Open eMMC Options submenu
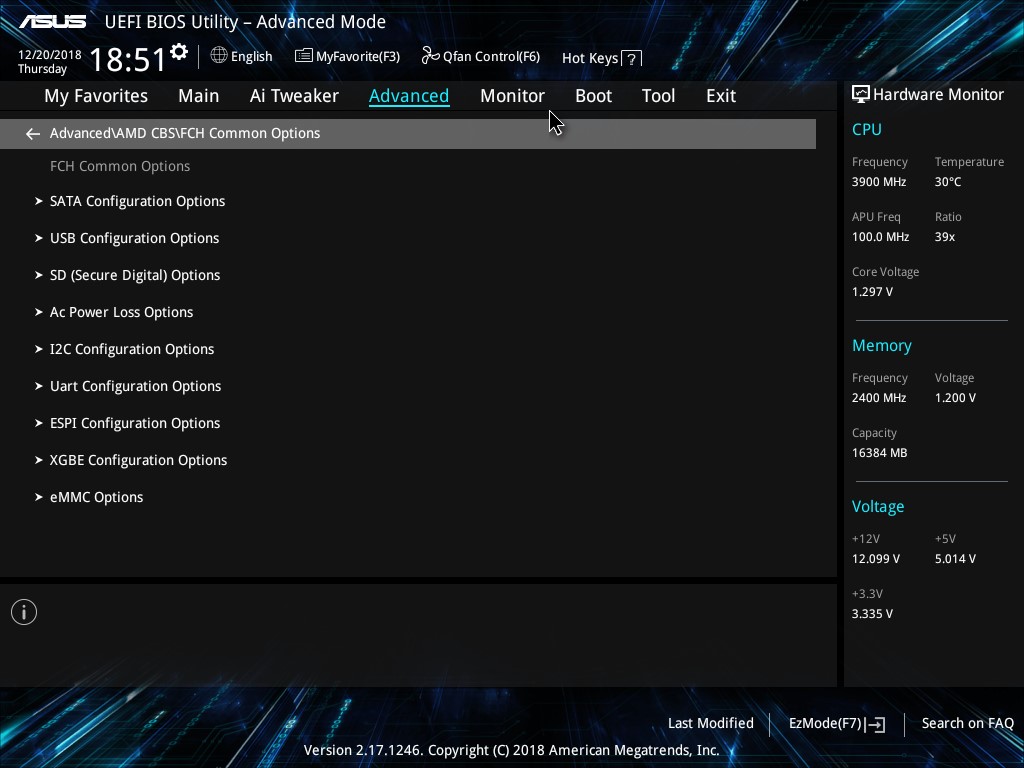 click(97, 498)
